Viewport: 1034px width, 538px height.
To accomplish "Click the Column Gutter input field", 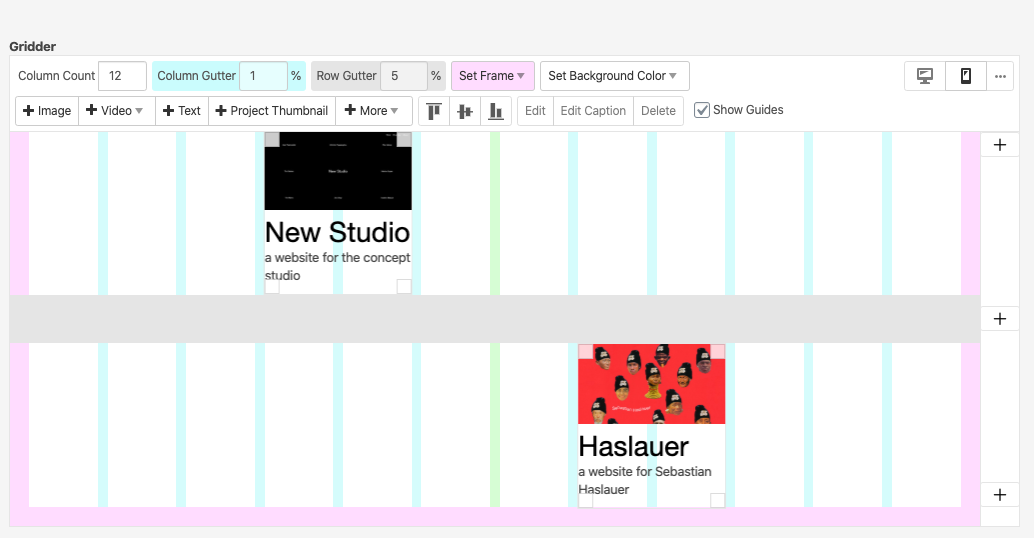I will click(x=263, y=76).
